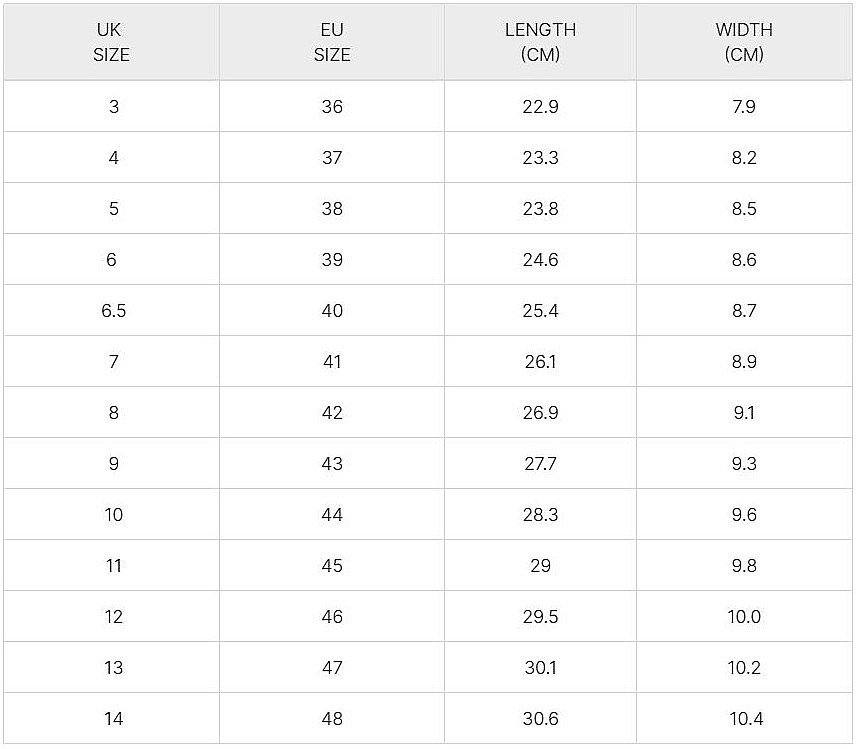Click the length value 30.1

(540, 667)
